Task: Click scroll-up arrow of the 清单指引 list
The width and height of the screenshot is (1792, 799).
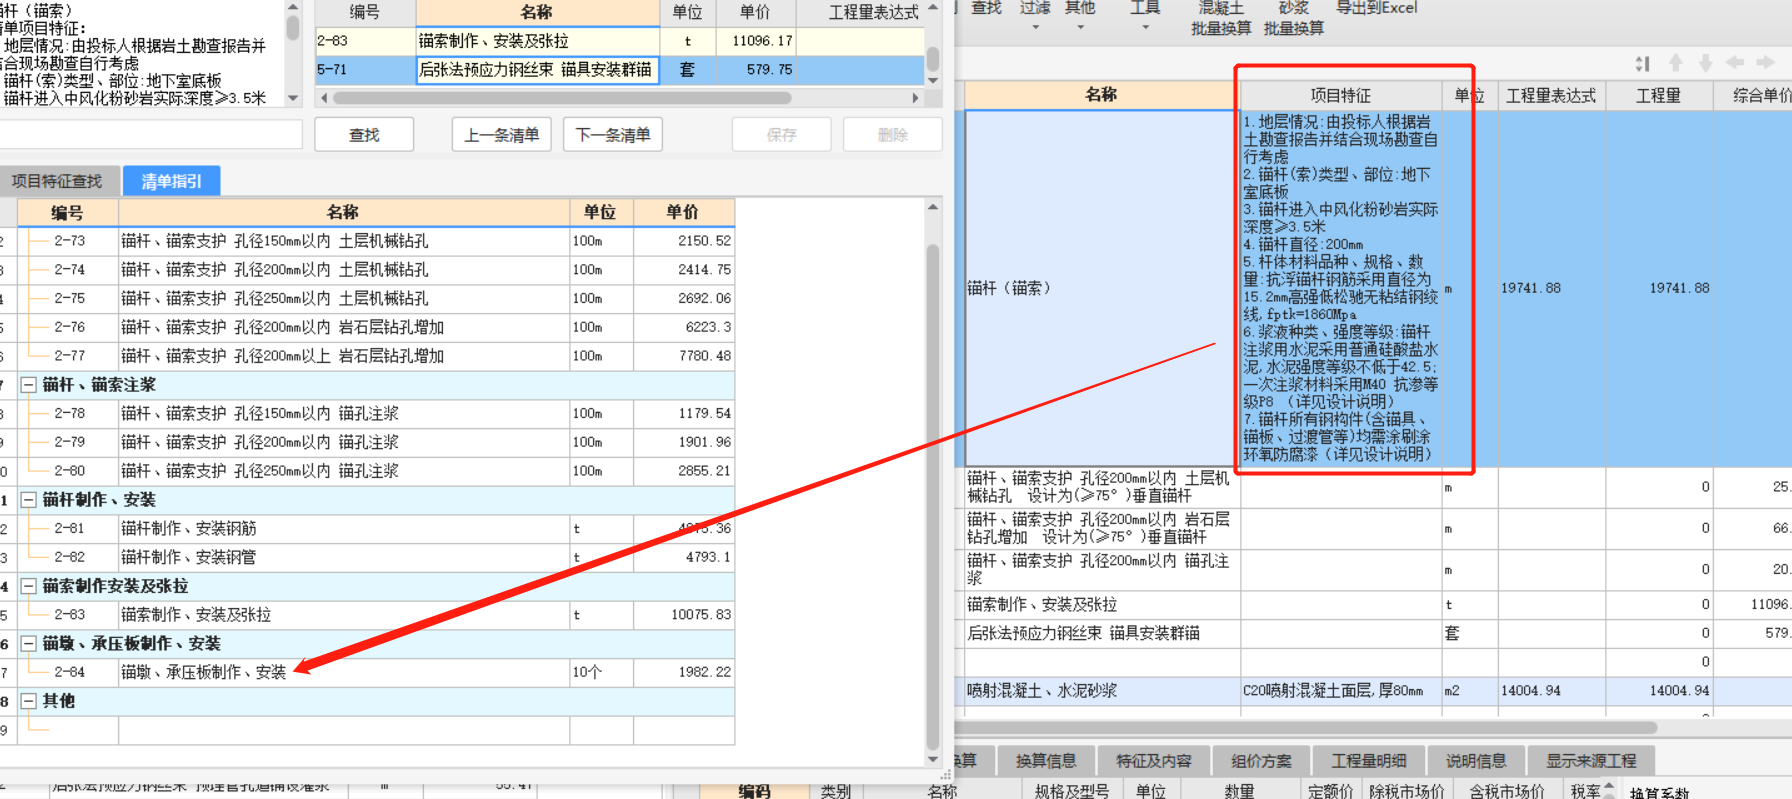Action: pyautogui.click(x=933, y=207)
